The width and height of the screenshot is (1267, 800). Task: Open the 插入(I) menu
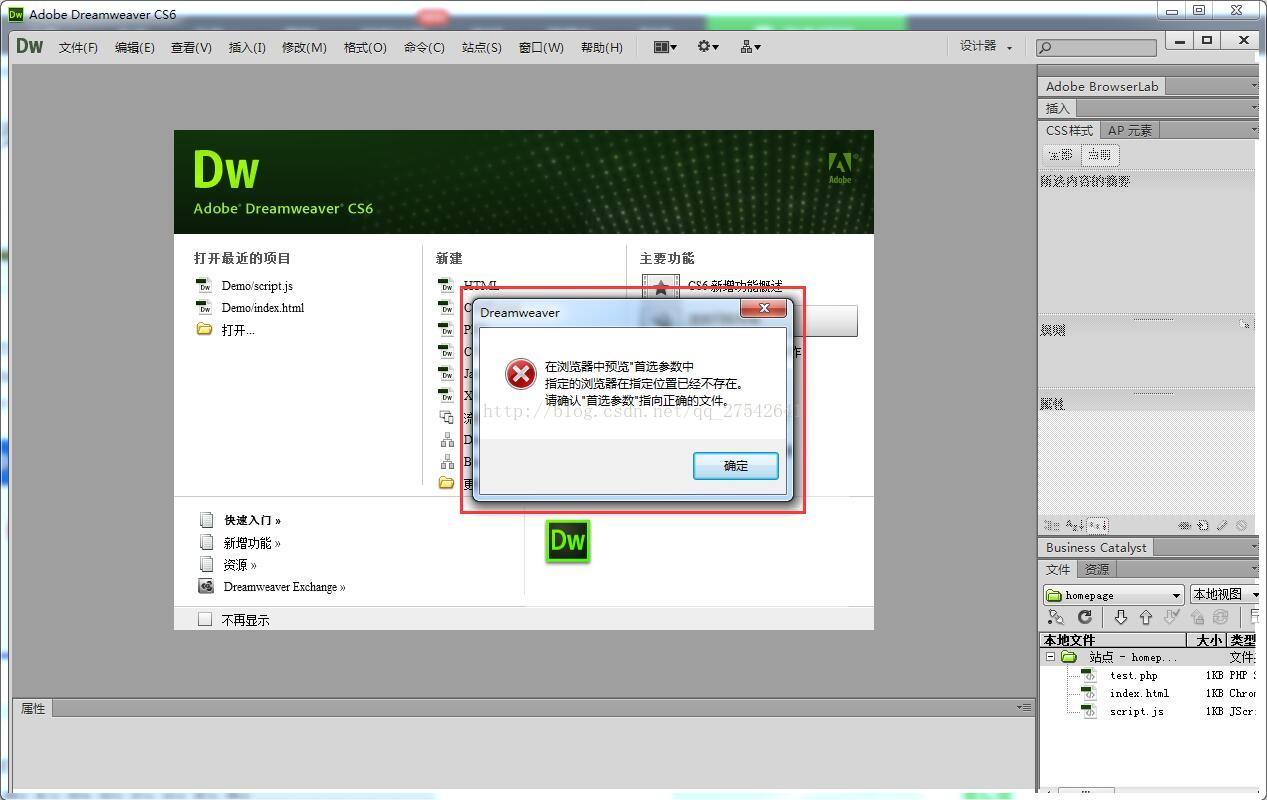[x=247, y=47]
